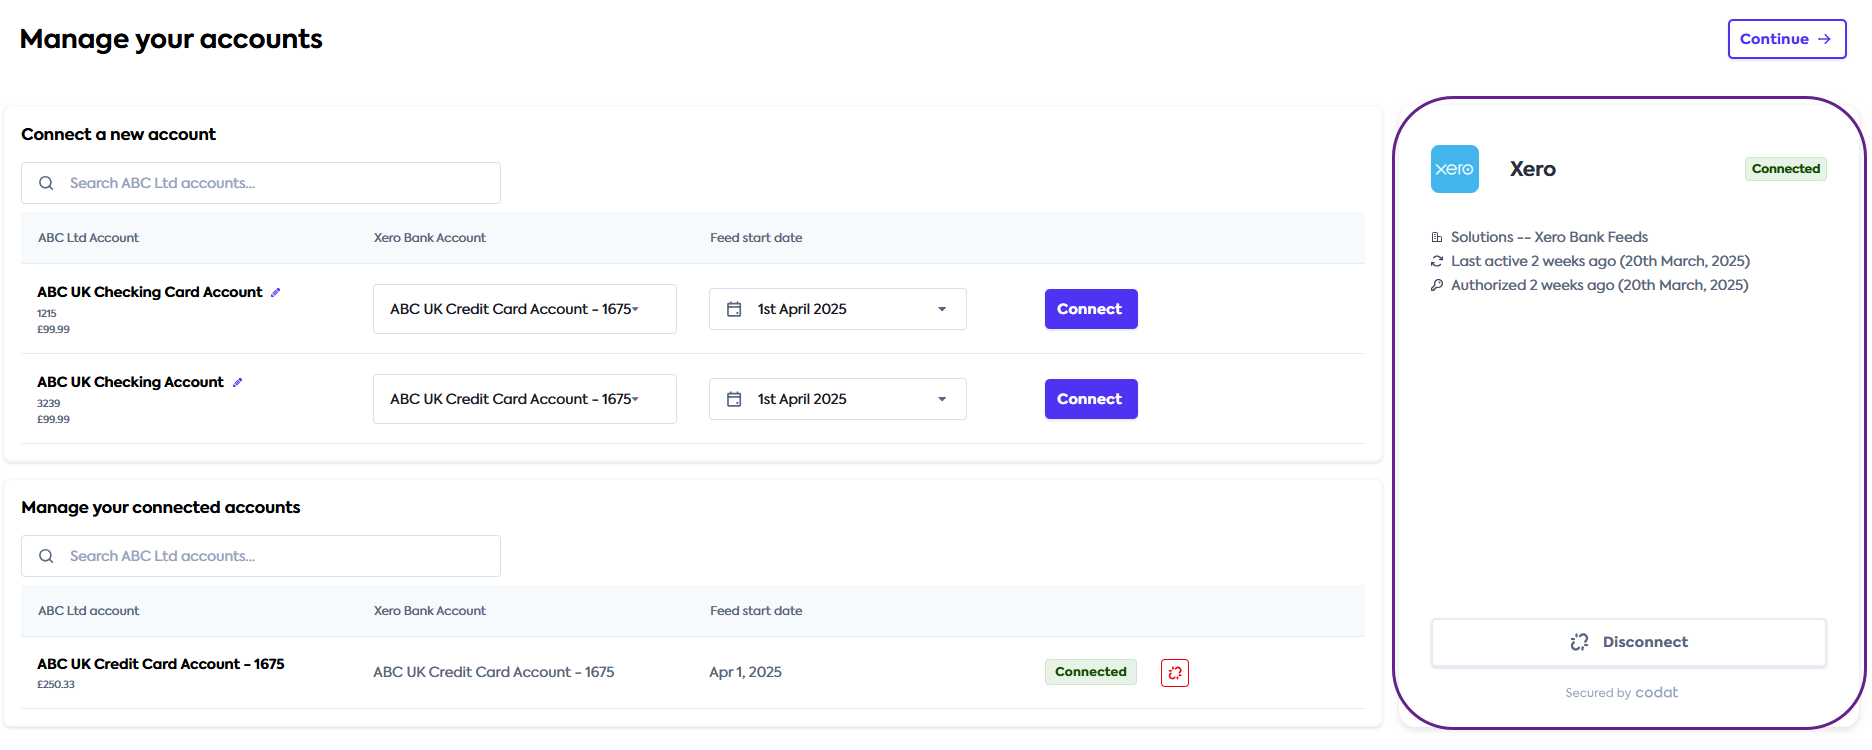Open Xero bank account dropdown for Checking Card Account

coord(524,310)
